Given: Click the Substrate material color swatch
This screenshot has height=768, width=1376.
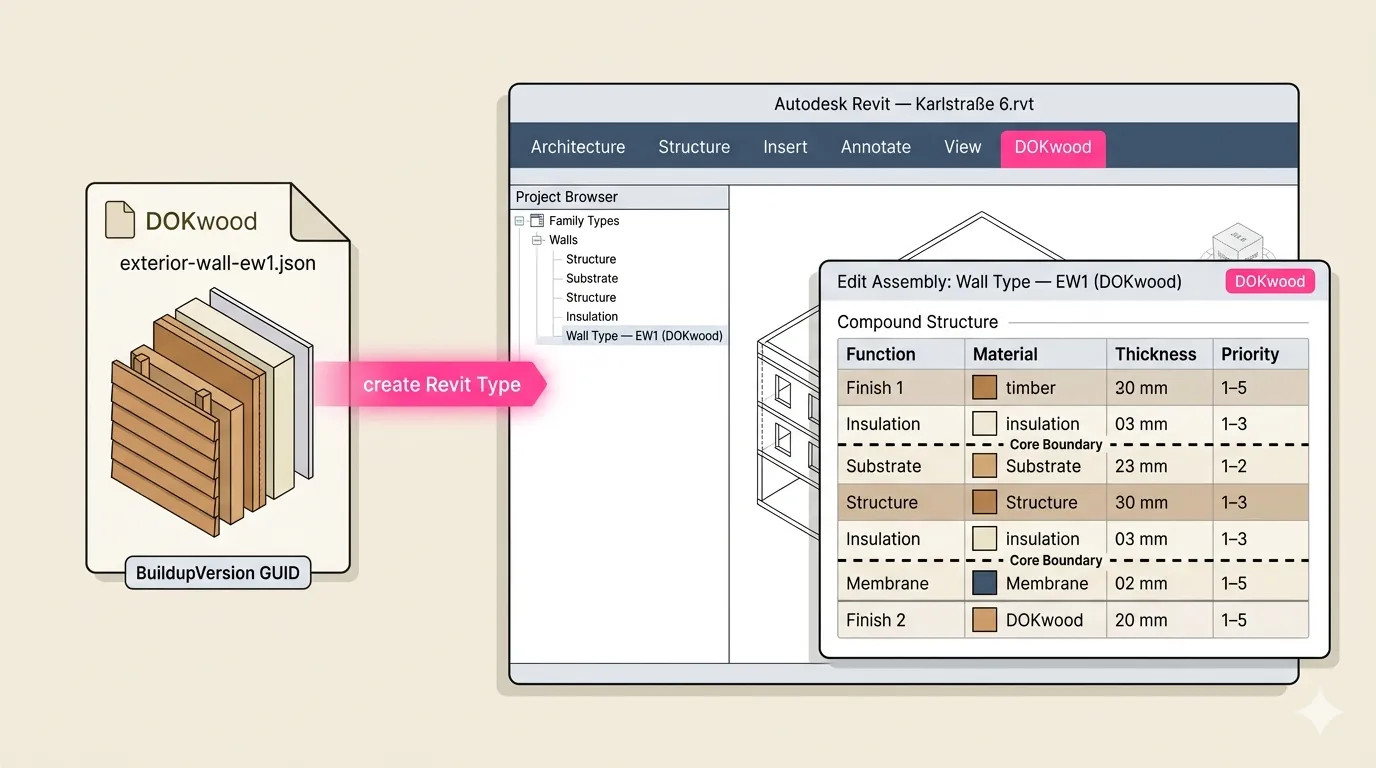Looking at the screenshot, I should 984,466.
